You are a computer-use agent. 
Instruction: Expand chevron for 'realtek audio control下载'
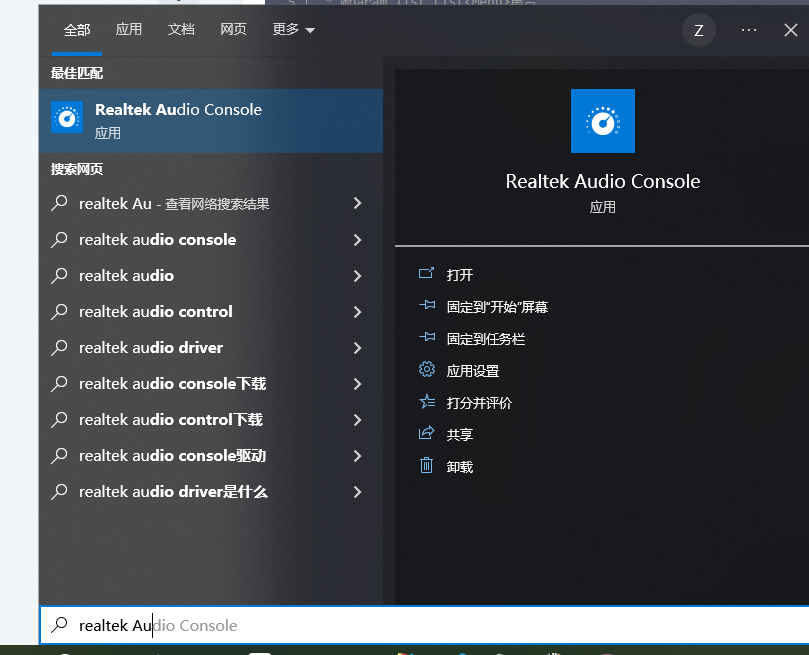pyautogui.click(x=358, y=420)
